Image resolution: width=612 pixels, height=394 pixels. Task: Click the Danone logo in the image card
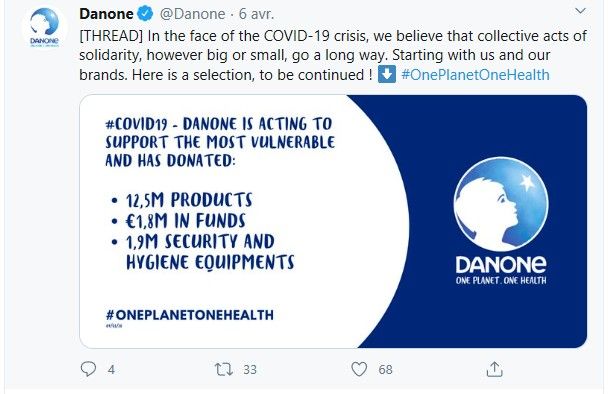(x=501, y=221)
